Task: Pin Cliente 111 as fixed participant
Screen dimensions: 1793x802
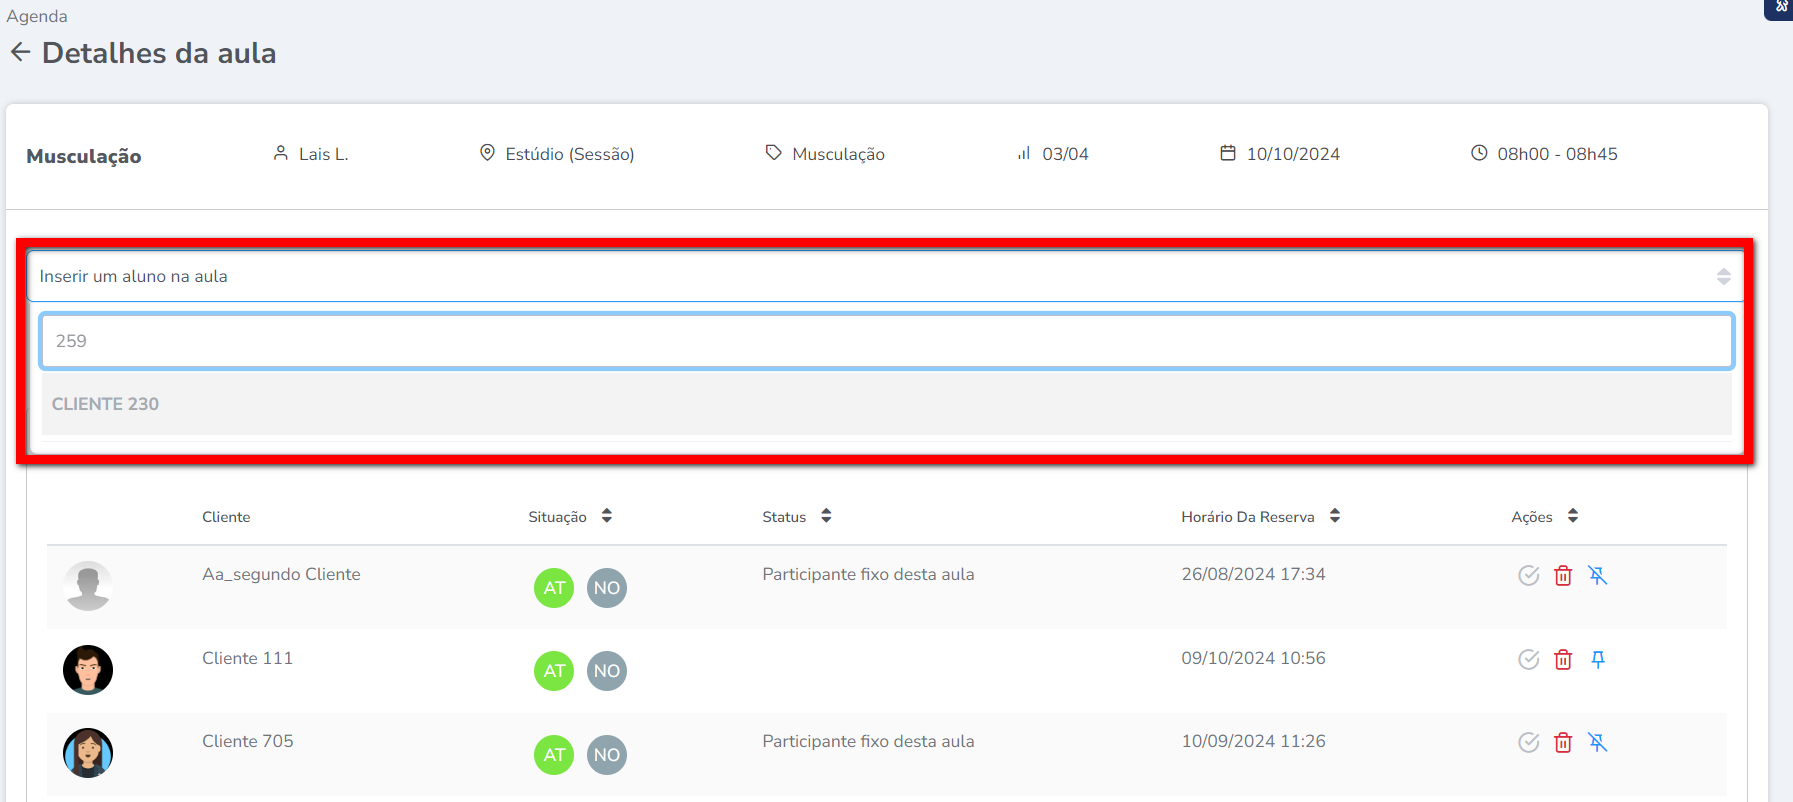Action: coord(1597,659)
